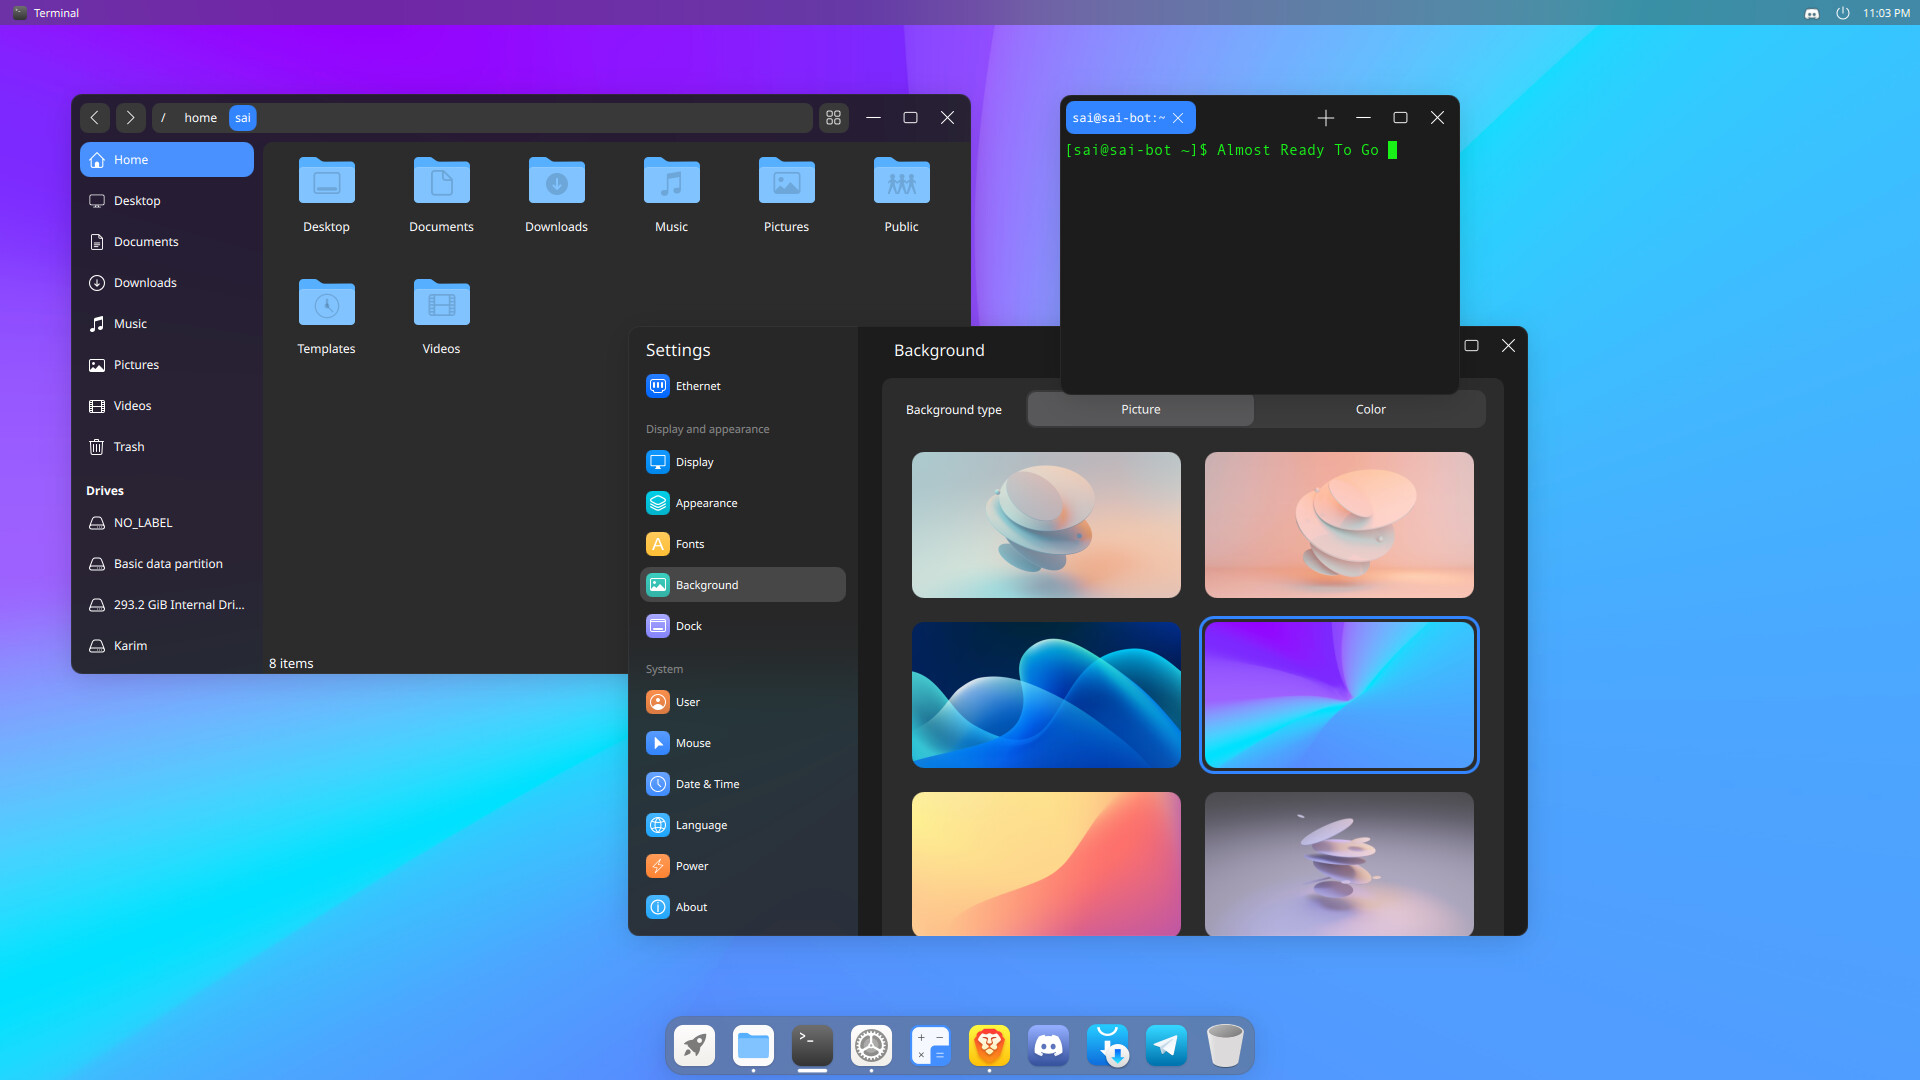Screen dimensions: 1920x1080
Task: Choose the gray stacked discs wallpaper
Action: (1339, 864)
